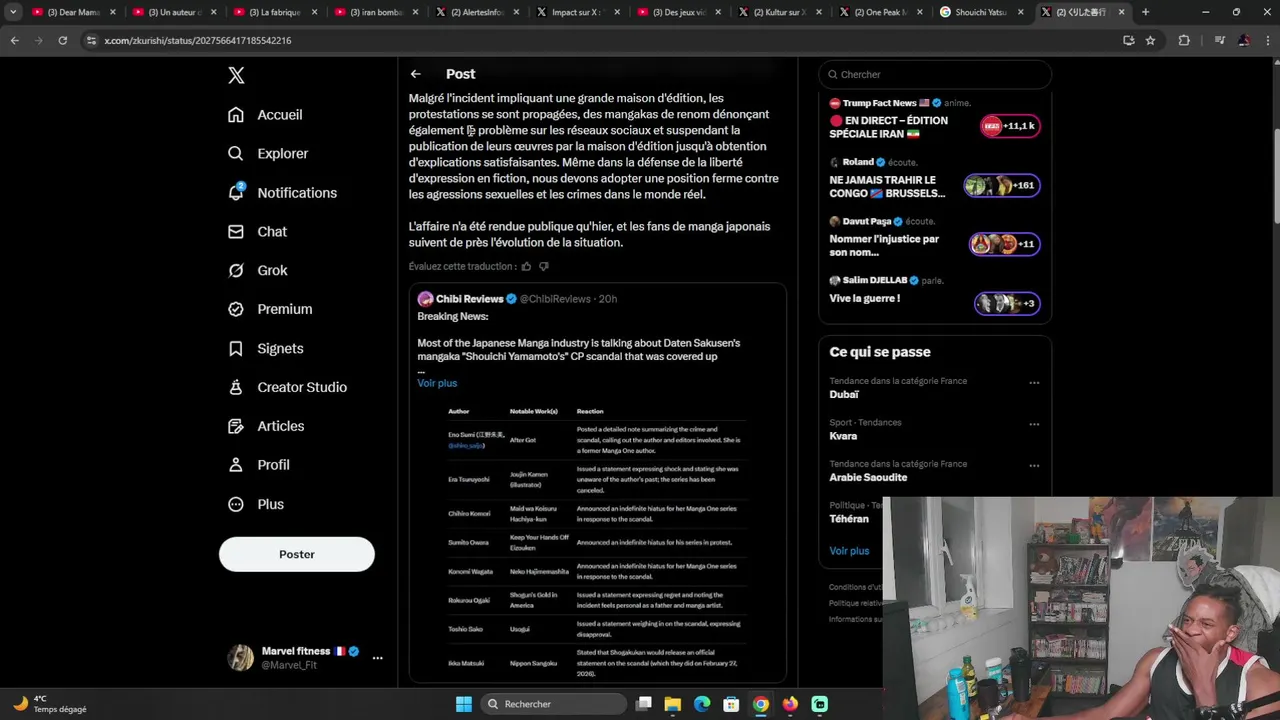
Task: Click the Chercher search field
Action: [x=935, y=74]
